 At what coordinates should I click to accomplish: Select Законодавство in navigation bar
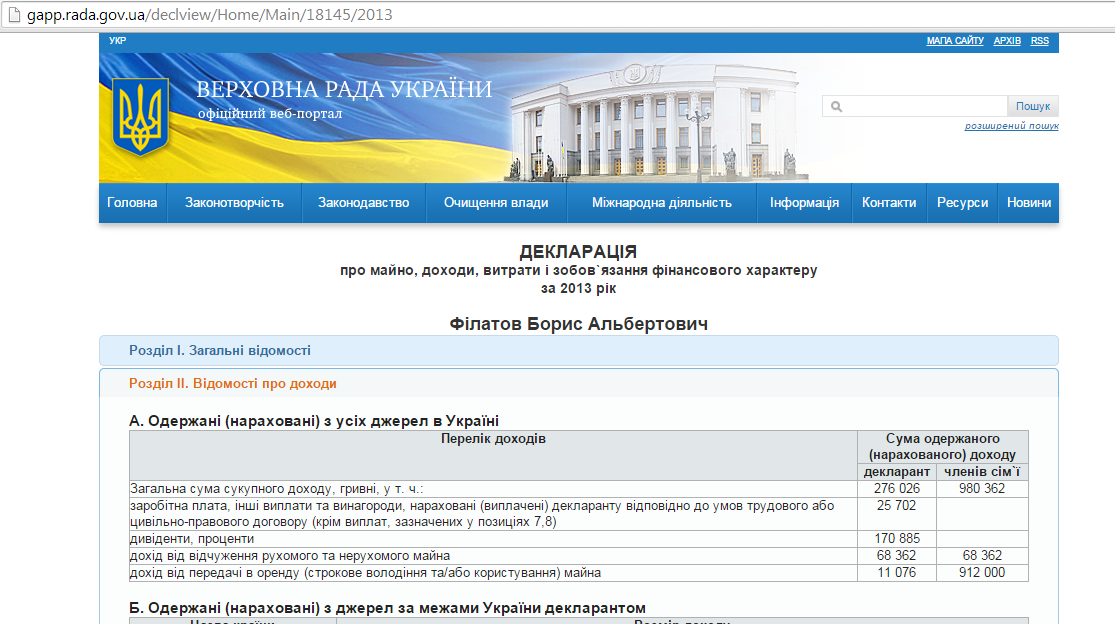tap(364, 203)
